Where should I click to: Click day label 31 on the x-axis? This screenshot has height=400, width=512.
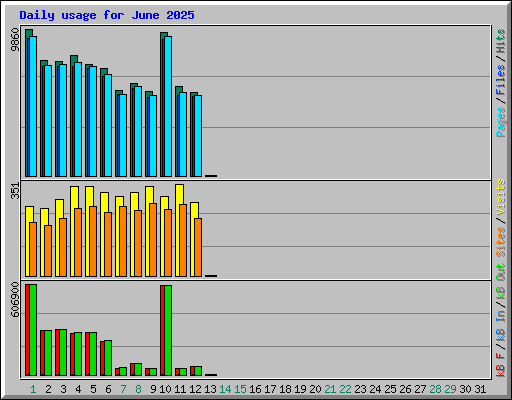(x=480, y=389)
